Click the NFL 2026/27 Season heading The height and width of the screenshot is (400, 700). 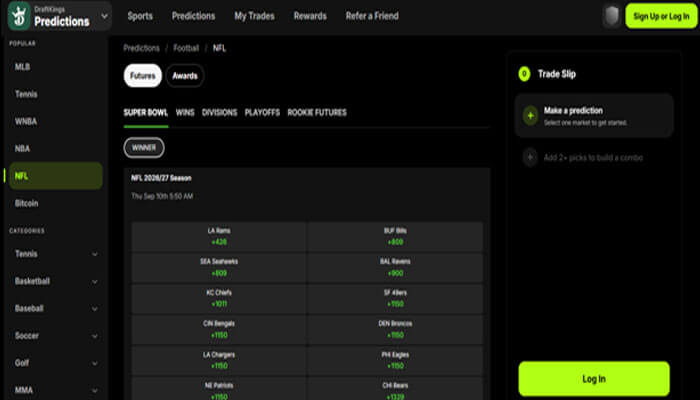click(161, 178)
